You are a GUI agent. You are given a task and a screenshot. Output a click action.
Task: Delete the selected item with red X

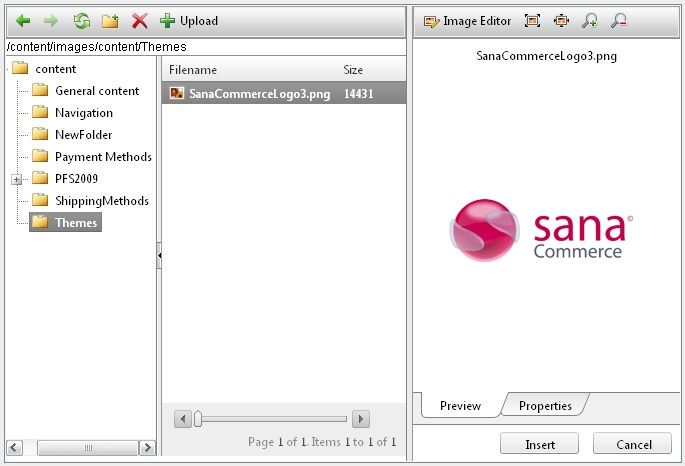[x=139, y=21]
